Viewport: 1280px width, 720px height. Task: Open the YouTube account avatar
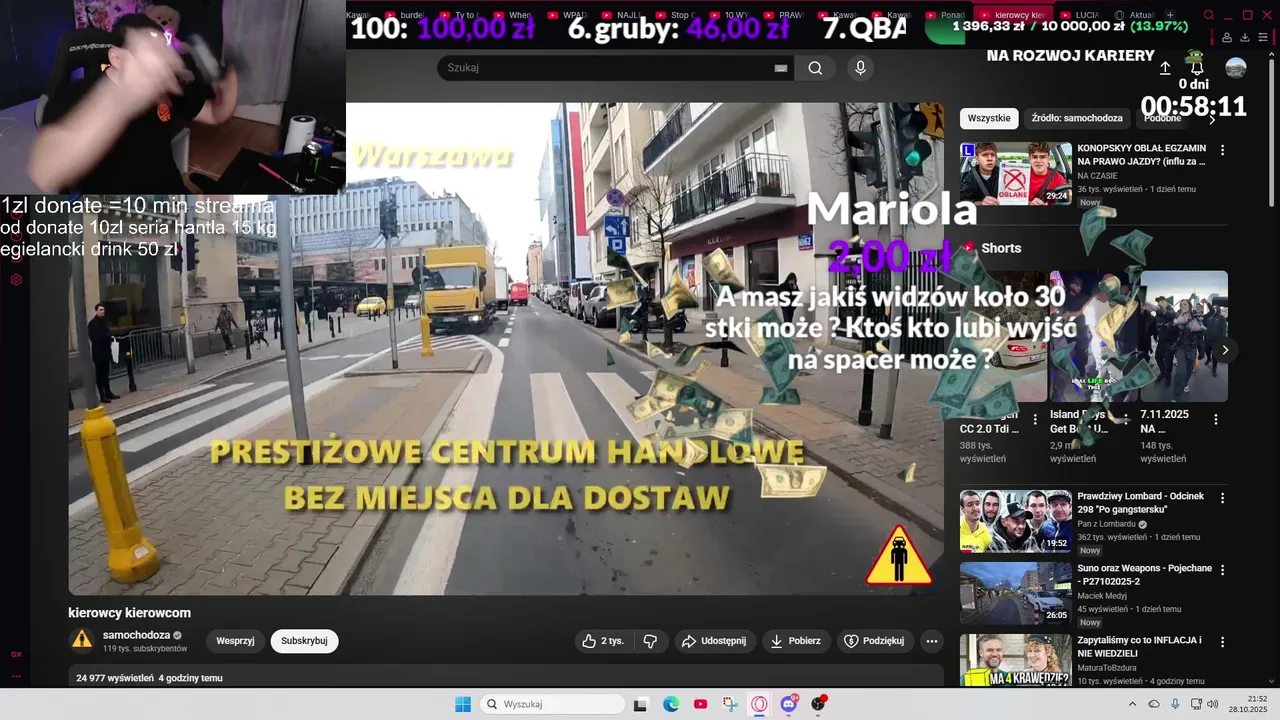1236,68
